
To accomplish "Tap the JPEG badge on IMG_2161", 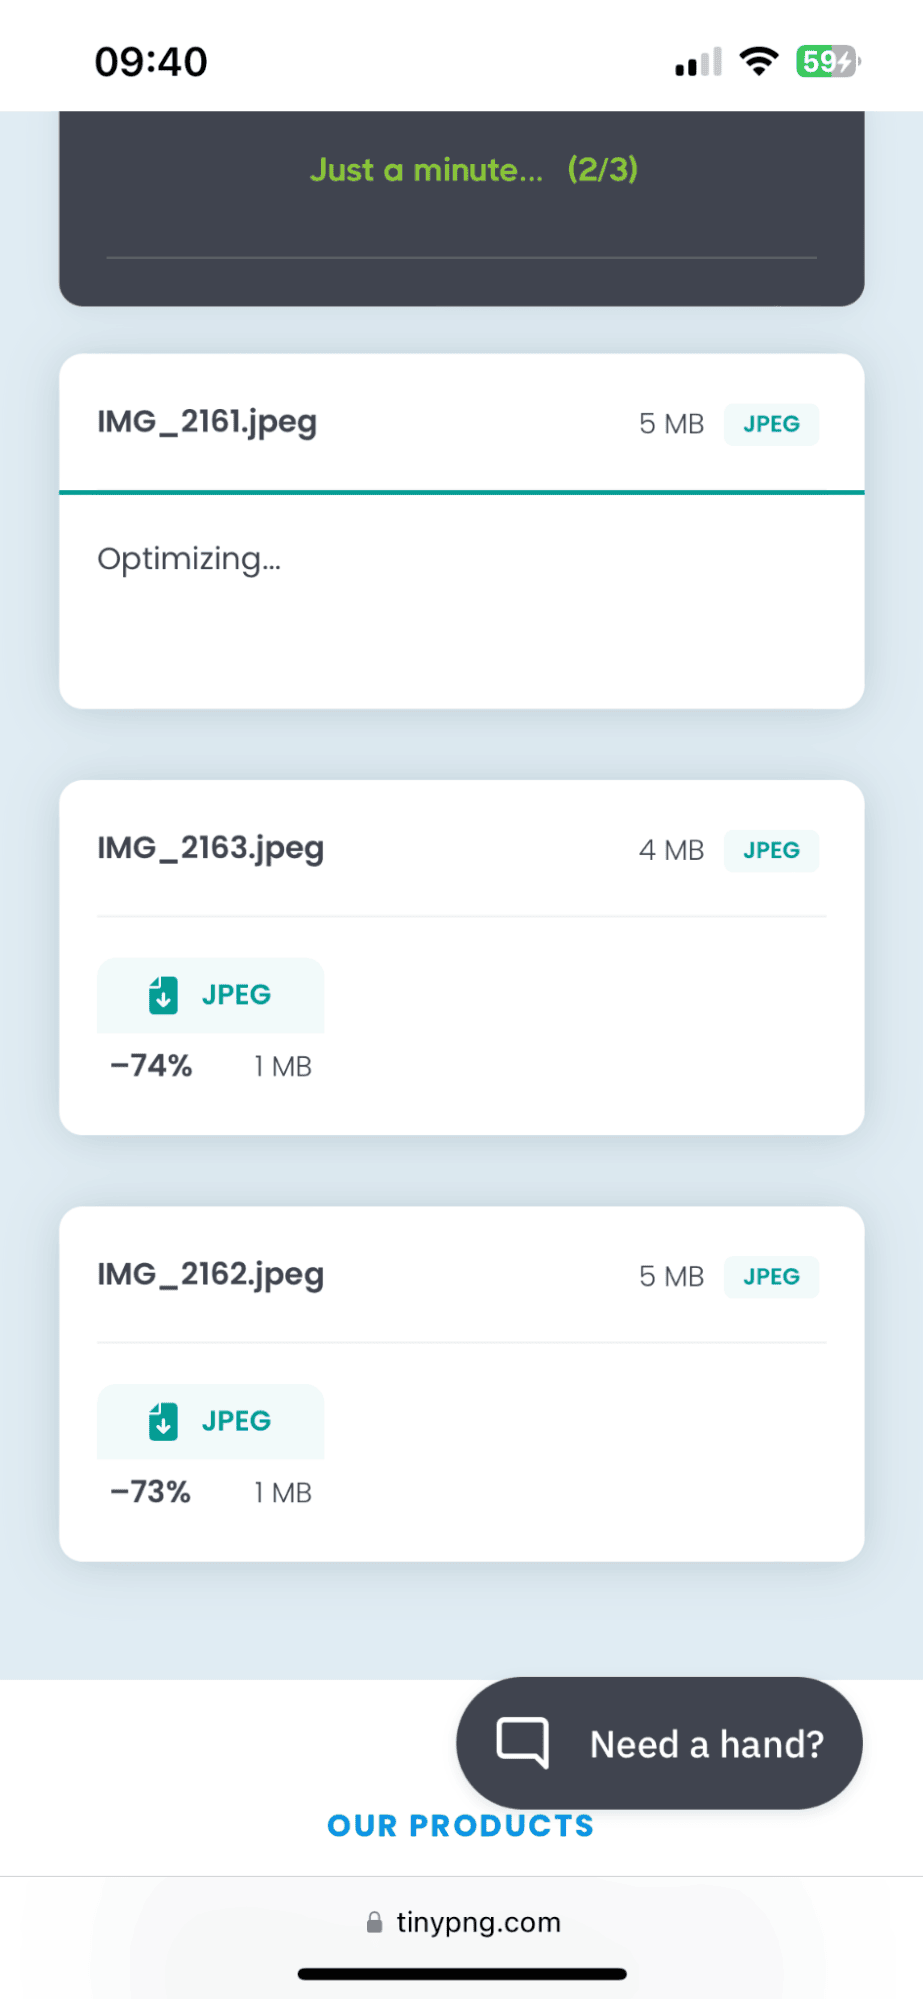I will [771, 424].
